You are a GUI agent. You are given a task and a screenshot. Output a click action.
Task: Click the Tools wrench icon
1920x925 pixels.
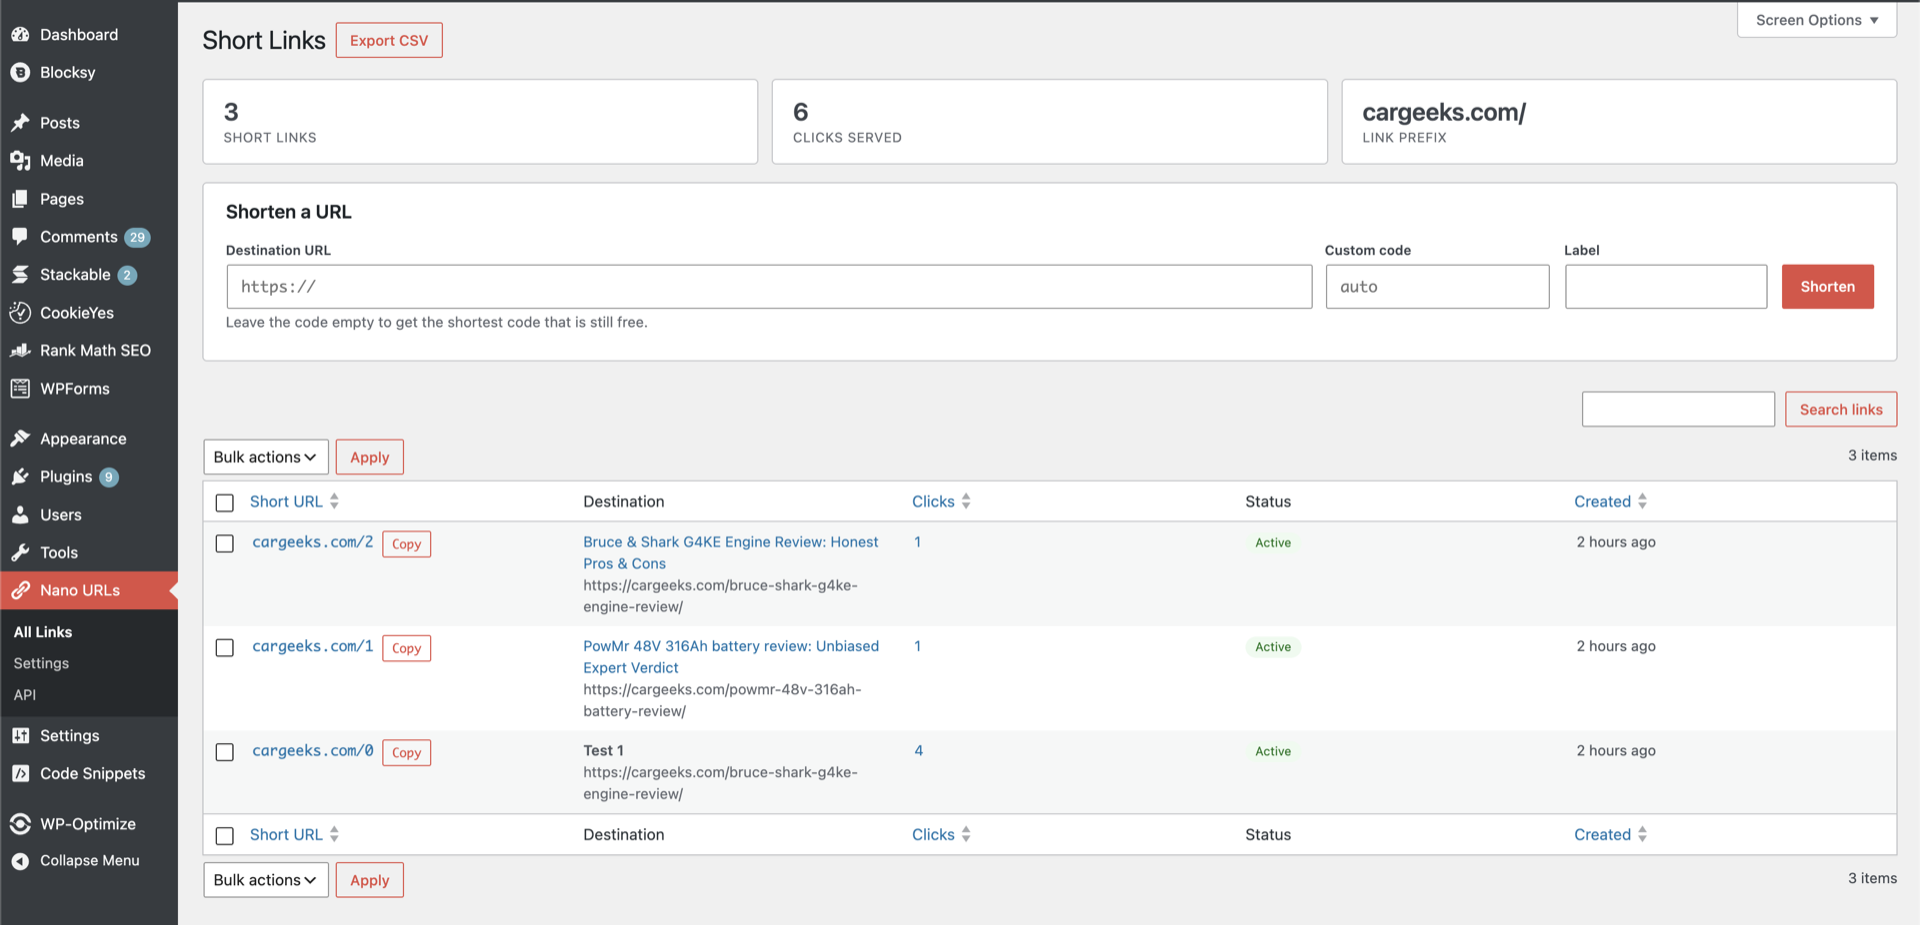(20, 552)
